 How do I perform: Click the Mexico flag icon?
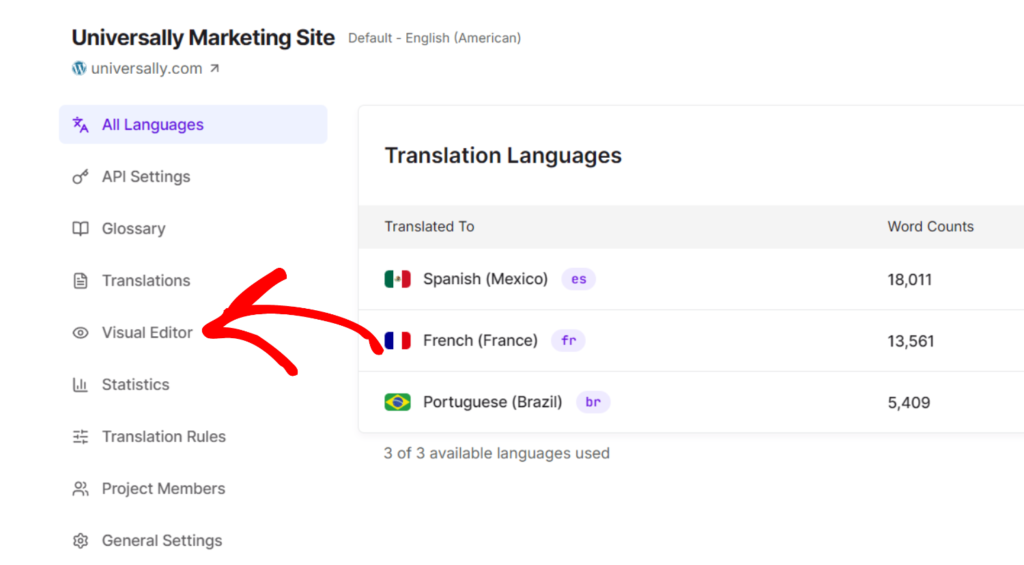[397, 279]
